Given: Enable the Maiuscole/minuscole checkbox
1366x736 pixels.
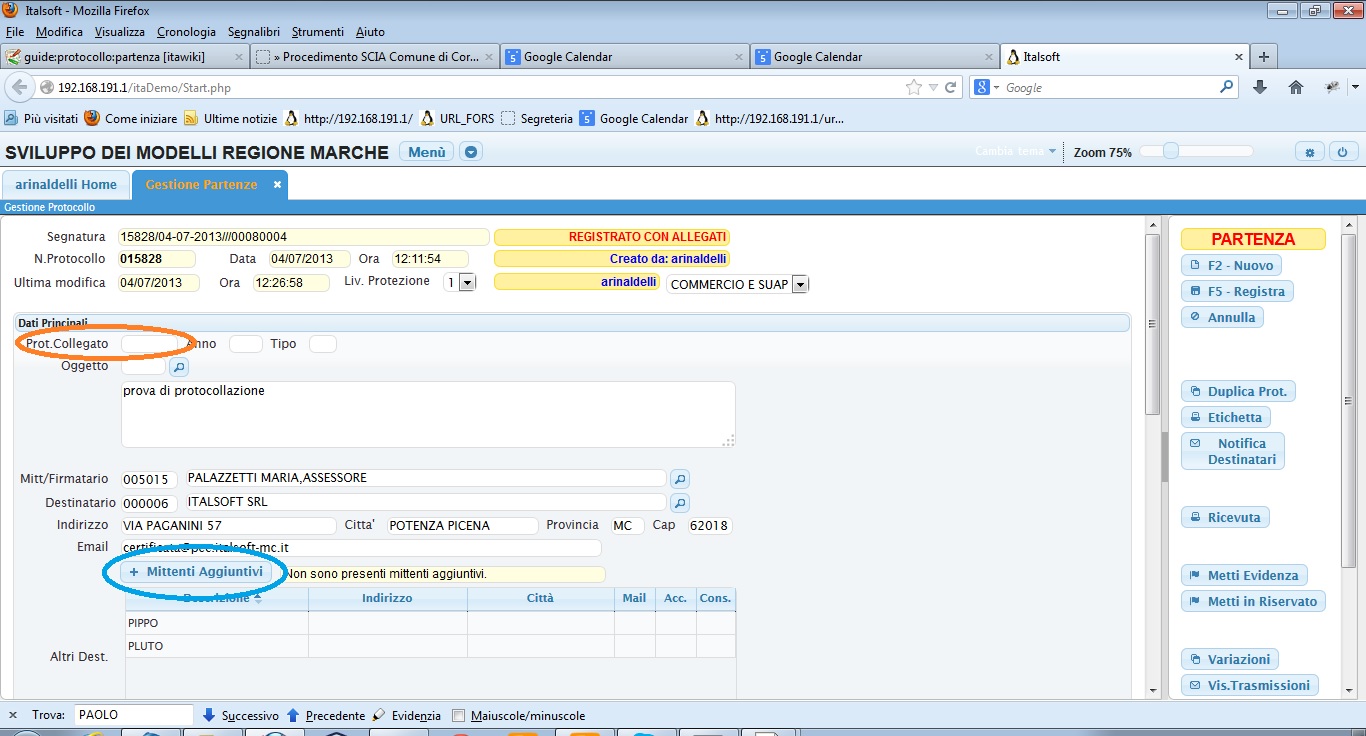Looking at the screenshot, I should pyautogui.click(x=459, y=716).
